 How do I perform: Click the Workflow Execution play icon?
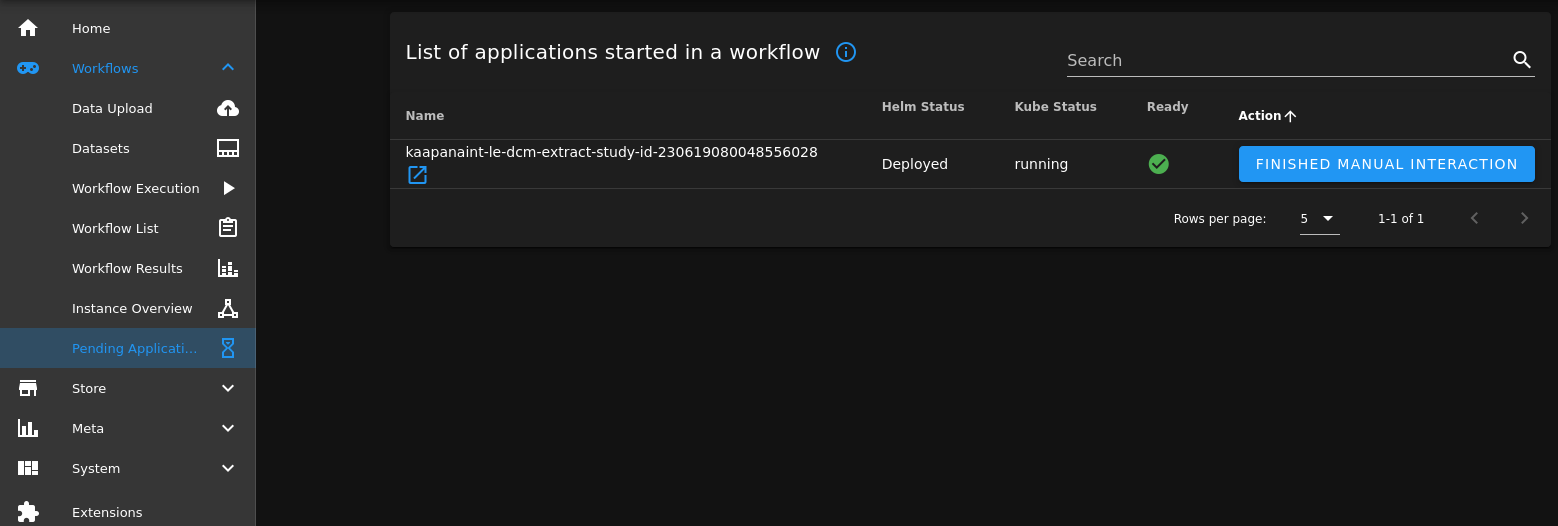coord(228,188)
